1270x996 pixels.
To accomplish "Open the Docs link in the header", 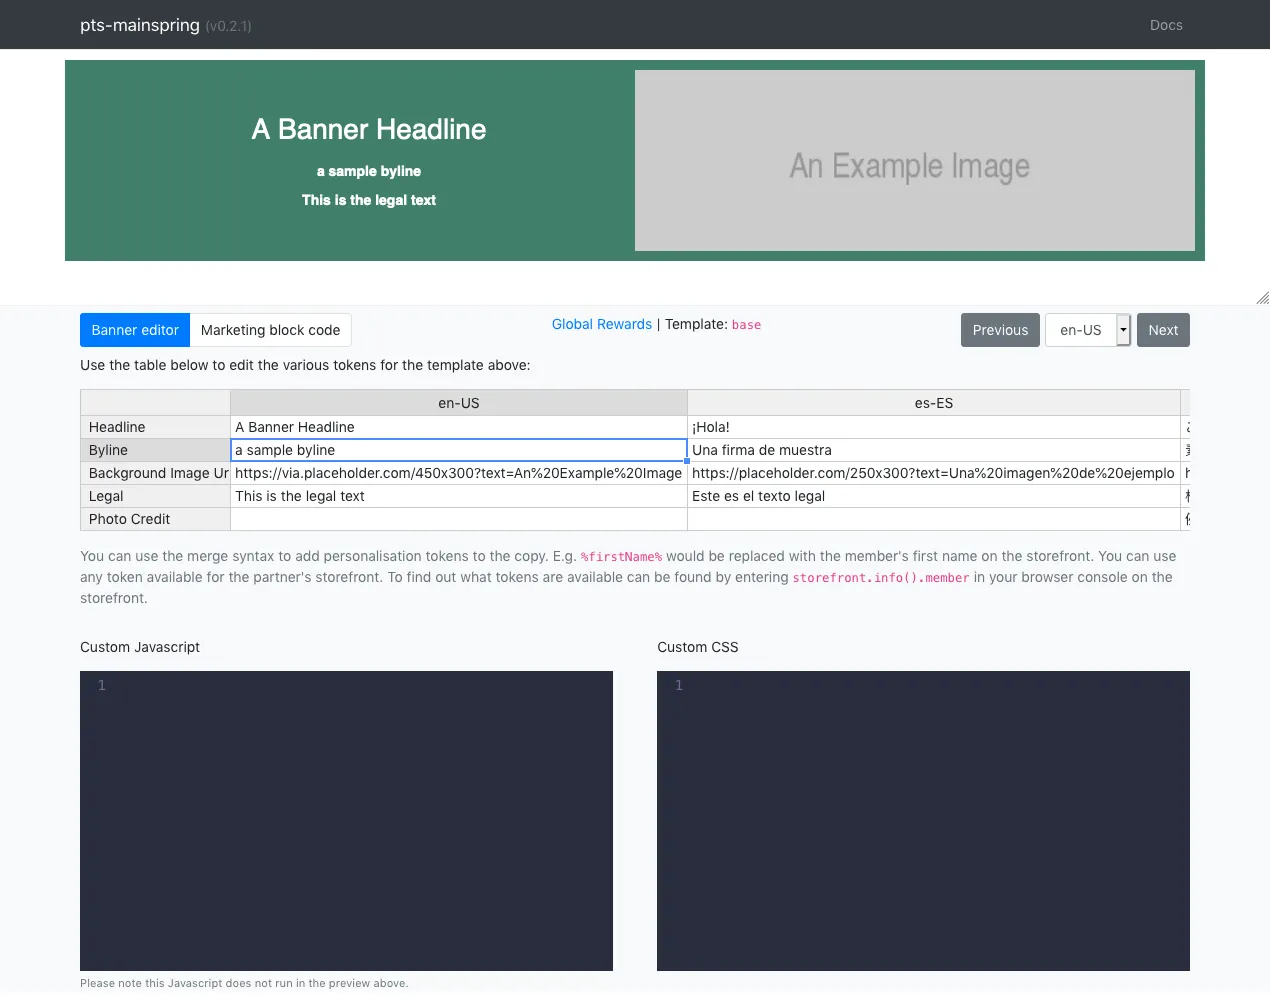I will pos(1165,24).
